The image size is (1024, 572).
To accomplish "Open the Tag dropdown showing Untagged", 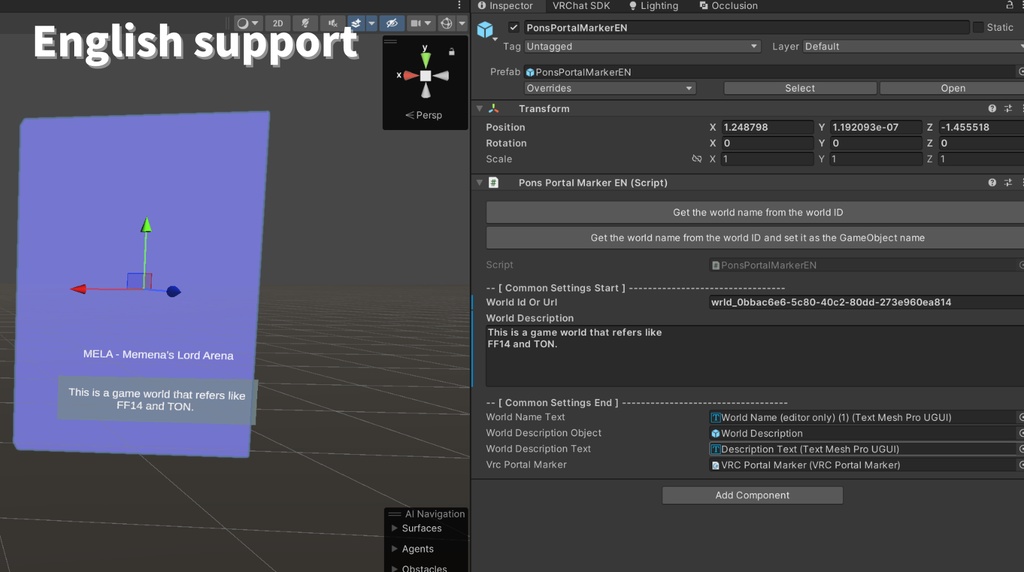I will coord(643,46).
